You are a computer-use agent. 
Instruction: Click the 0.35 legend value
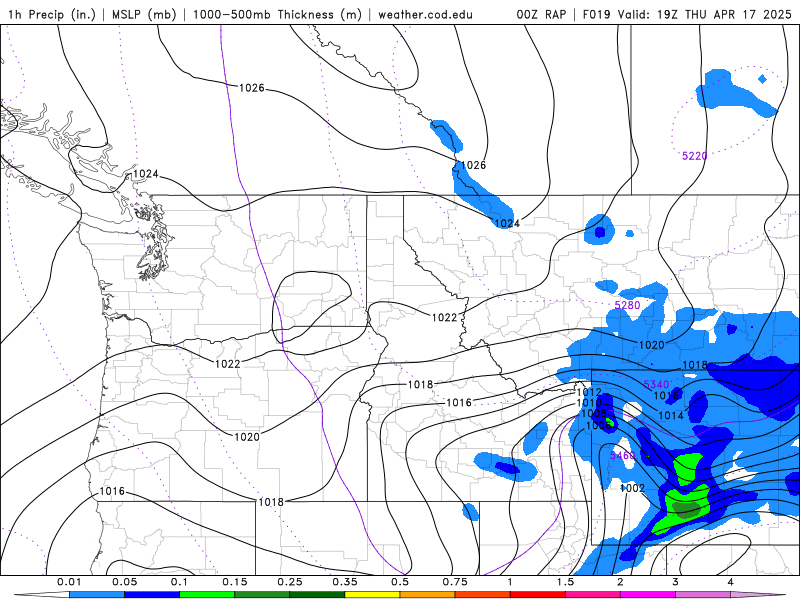click(x=345, y=582)
